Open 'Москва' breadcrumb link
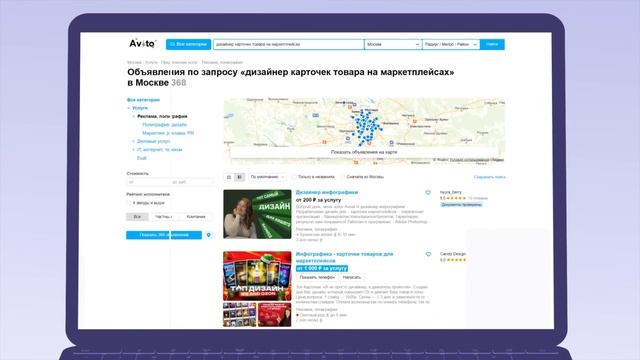 (x=134, y=62)
